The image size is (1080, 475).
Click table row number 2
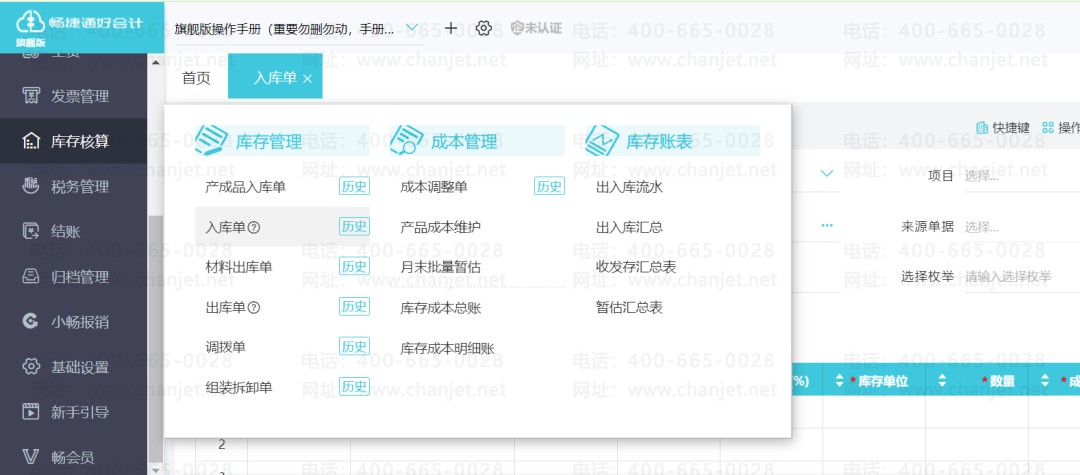(x=222, y=445)
